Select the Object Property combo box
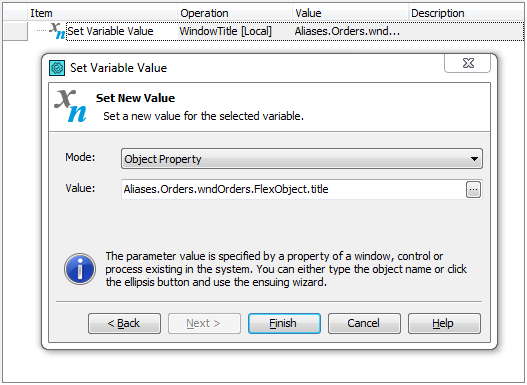 [301, 159]
